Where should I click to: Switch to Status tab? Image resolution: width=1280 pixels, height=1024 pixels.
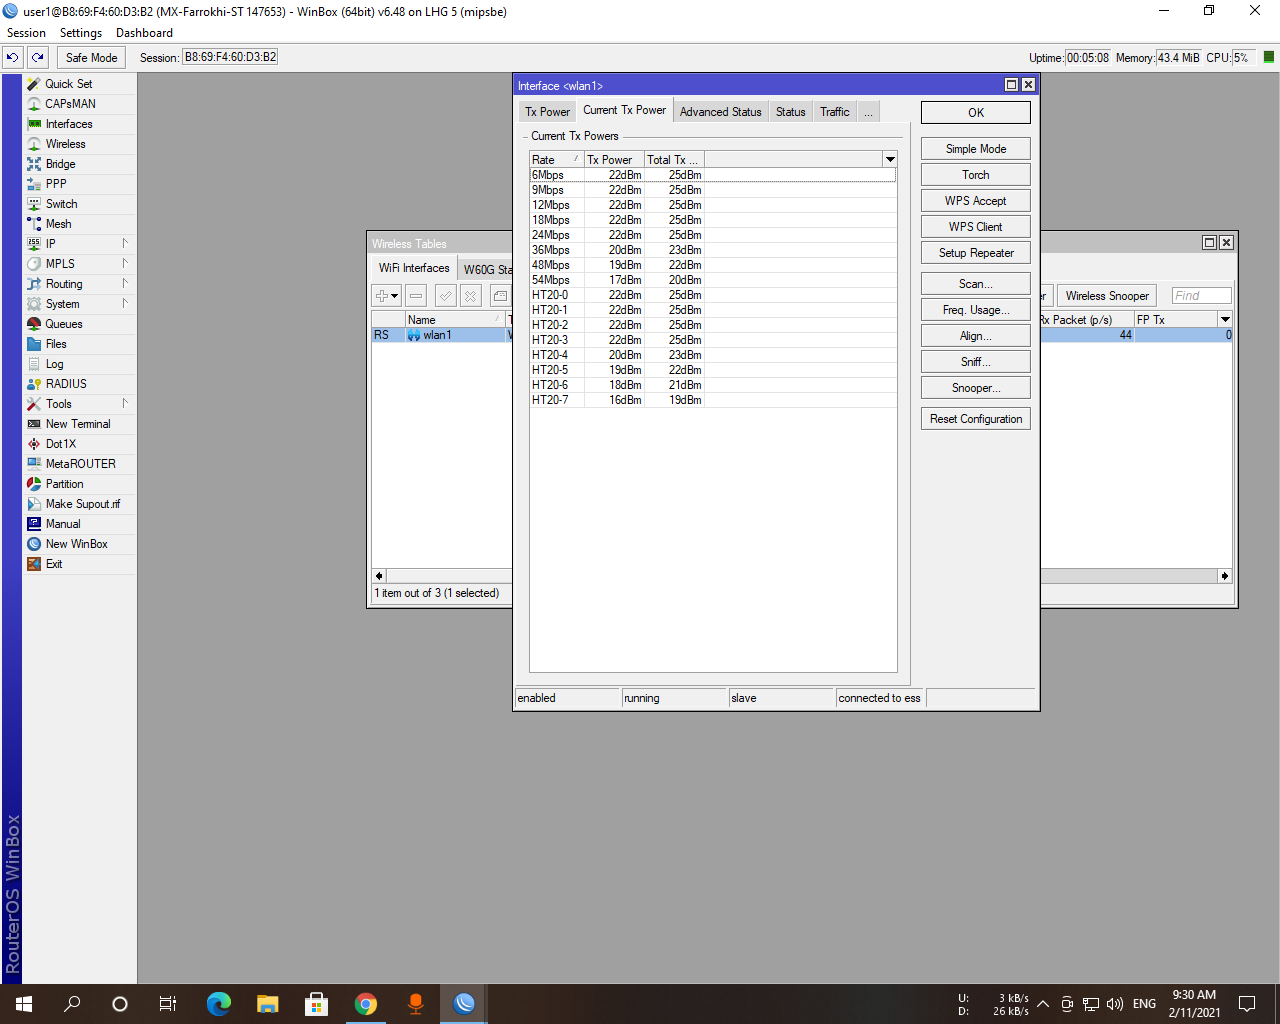click(x=790, y=112)
